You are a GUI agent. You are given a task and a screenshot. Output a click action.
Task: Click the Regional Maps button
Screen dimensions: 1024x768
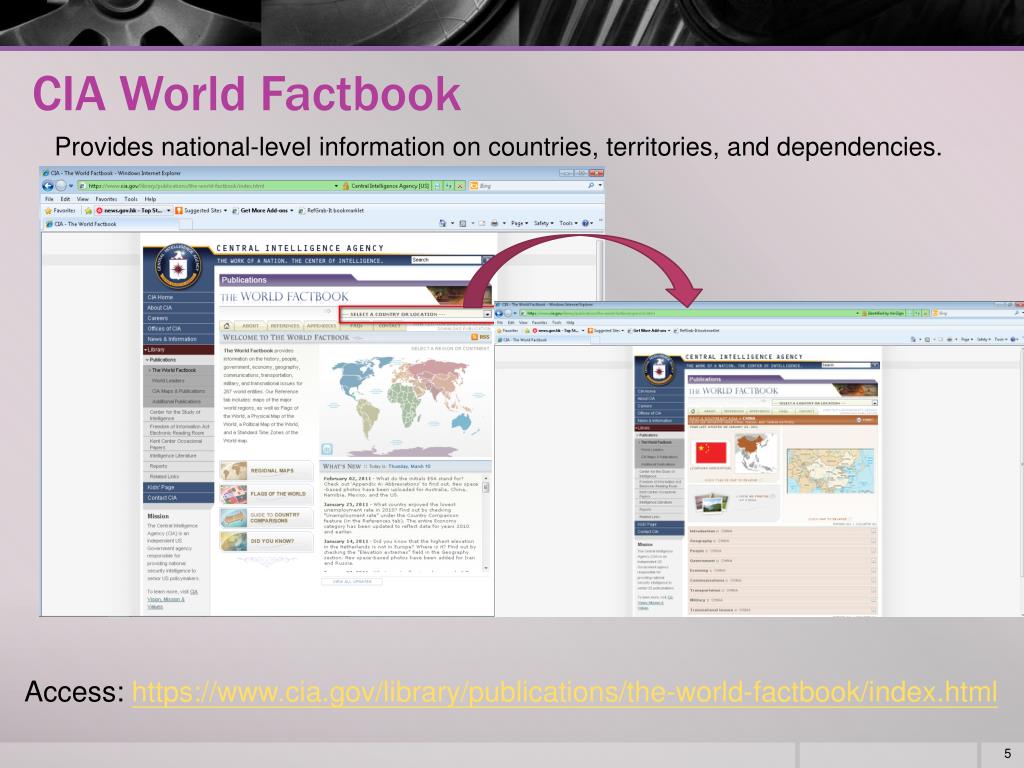tap(266, 470)
